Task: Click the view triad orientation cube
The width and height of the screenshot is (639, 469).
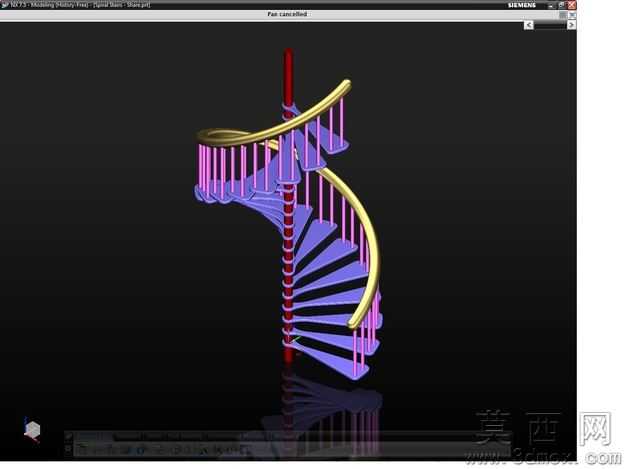Action: [x=32, y=429]
